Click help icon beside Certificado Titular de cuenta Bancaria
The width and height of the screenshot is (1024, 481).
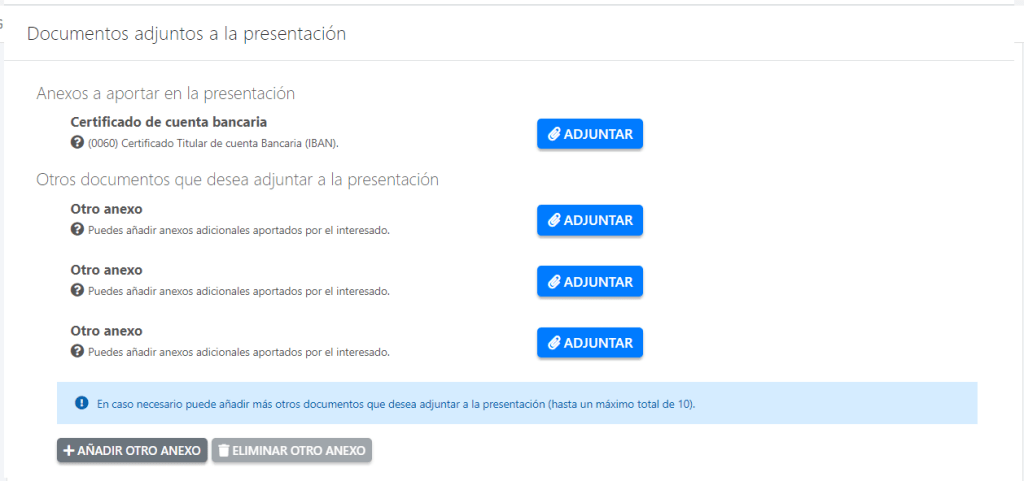click(77, 143)
